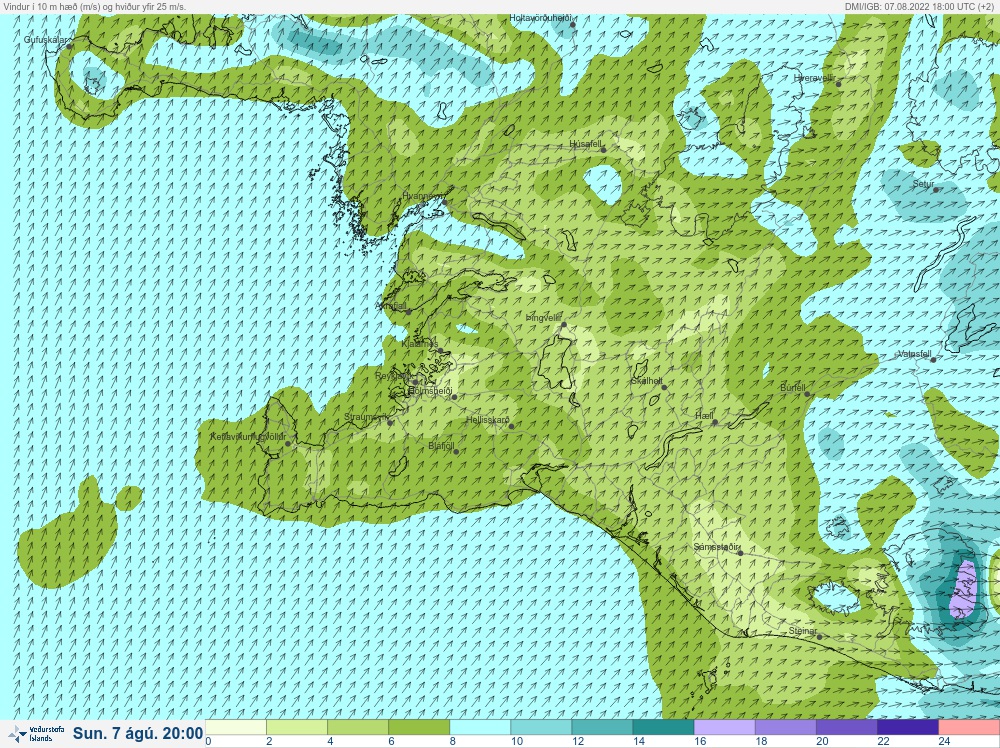Select the Setur station label

pyautogui.click(x=923, y=184)
